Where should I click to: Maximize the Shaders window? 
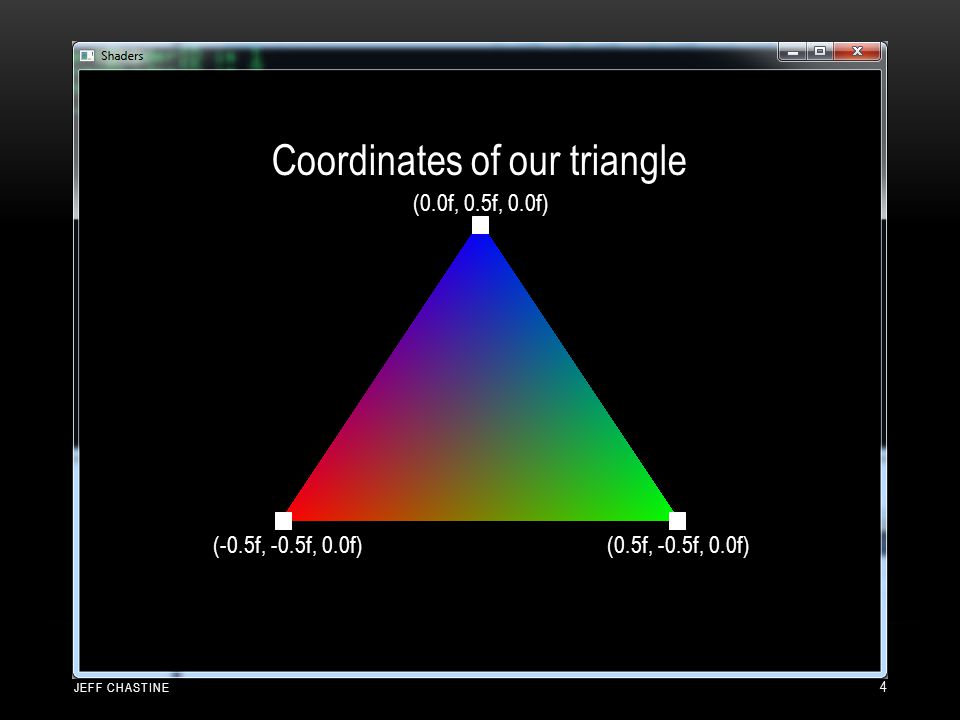click(820, 51)
